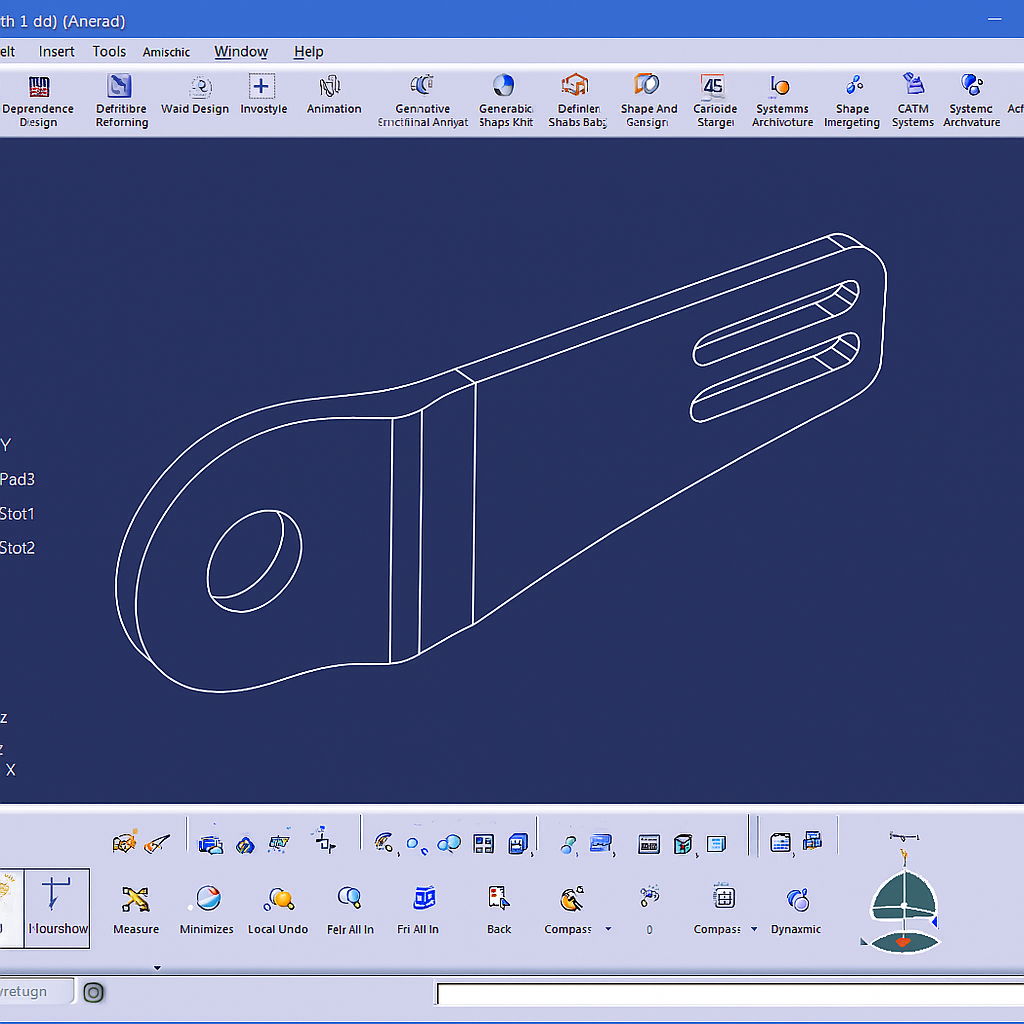Image resolution: width=1024 pixels, height=1024 pixels.
Task: Open the Deprendence Design workbench icon
Action: (x=39, y=86)
